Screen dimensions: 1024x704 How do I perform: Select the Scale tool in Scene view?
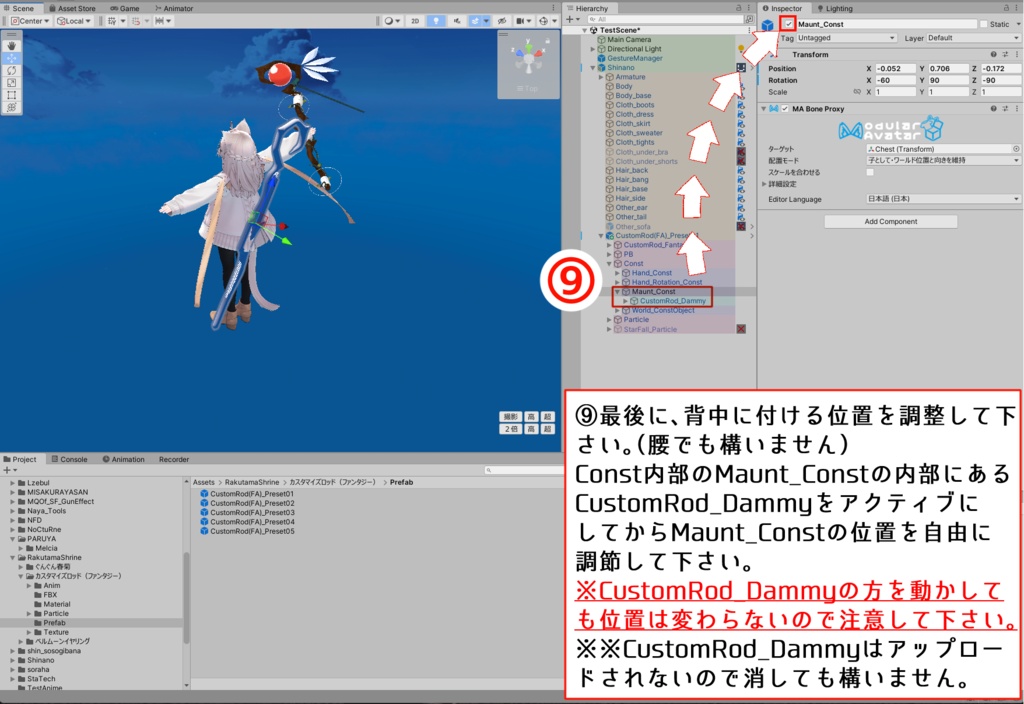(12, 83)
